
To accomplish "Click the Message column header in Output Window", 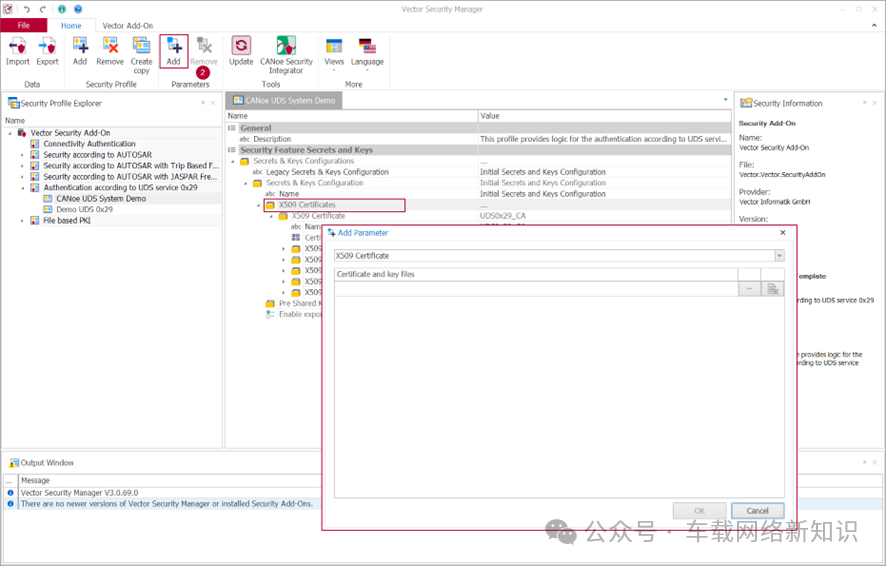I will point(36,480).
